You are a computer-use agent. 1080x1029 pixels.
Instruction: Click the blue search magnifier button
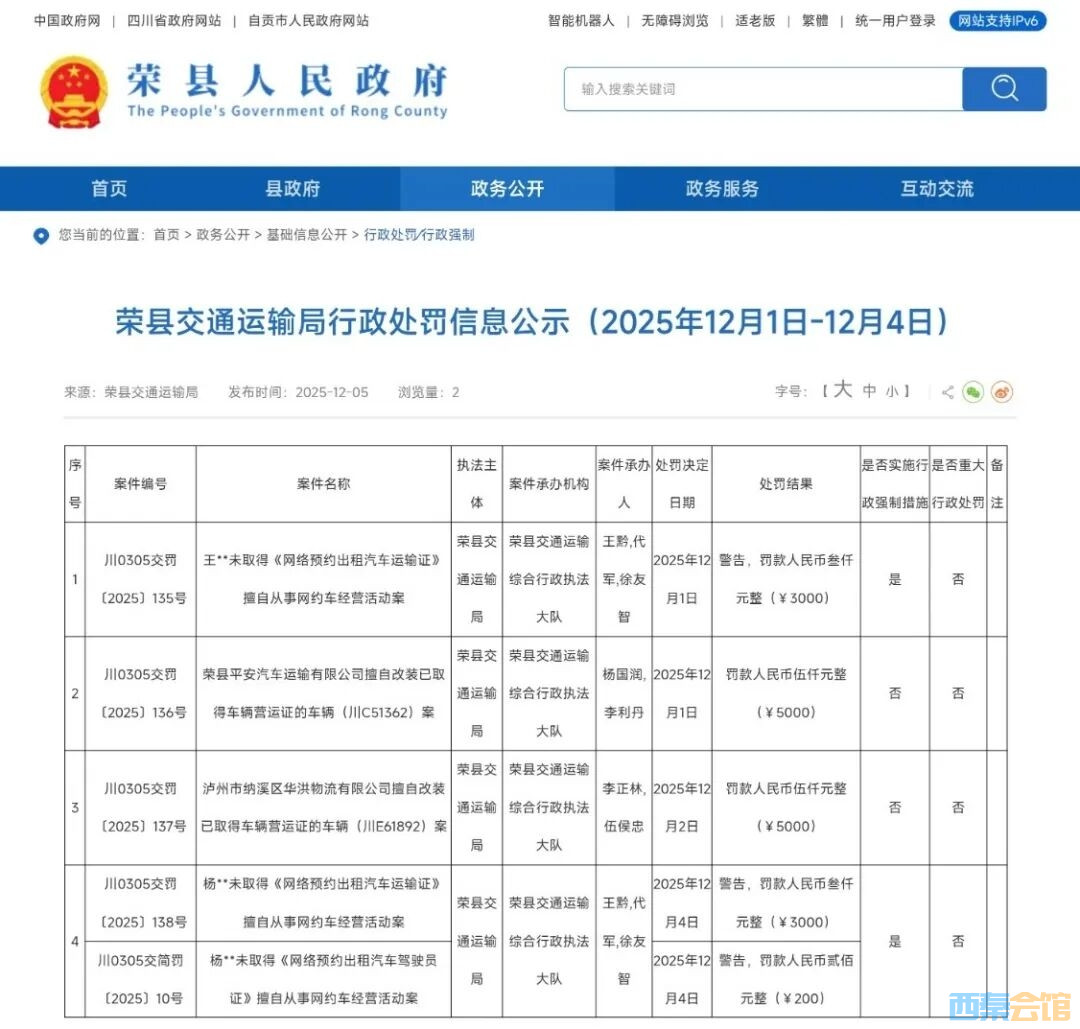[x=1004, y=89]
